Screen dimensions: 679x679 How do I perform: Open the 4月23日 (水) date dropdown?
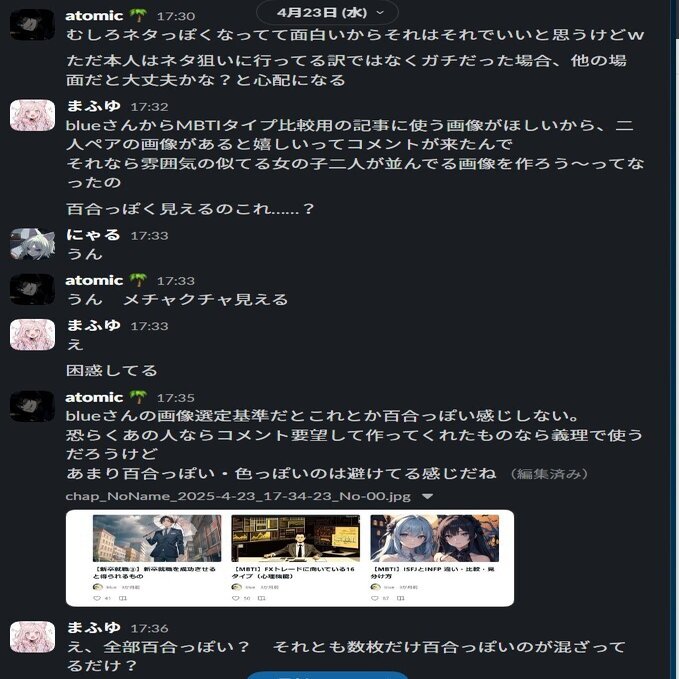click(327, 13)
